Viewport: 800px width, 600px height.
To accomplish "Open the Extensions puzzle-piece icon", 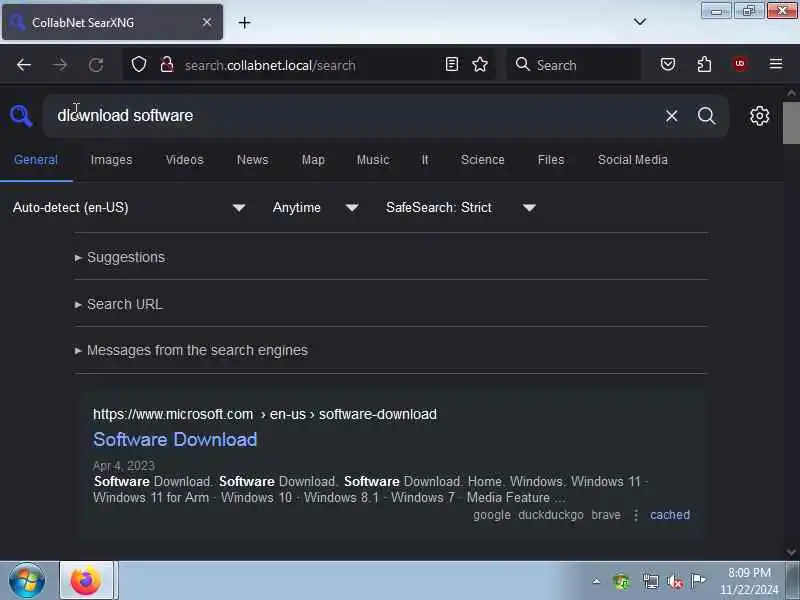I will [704, 64].
